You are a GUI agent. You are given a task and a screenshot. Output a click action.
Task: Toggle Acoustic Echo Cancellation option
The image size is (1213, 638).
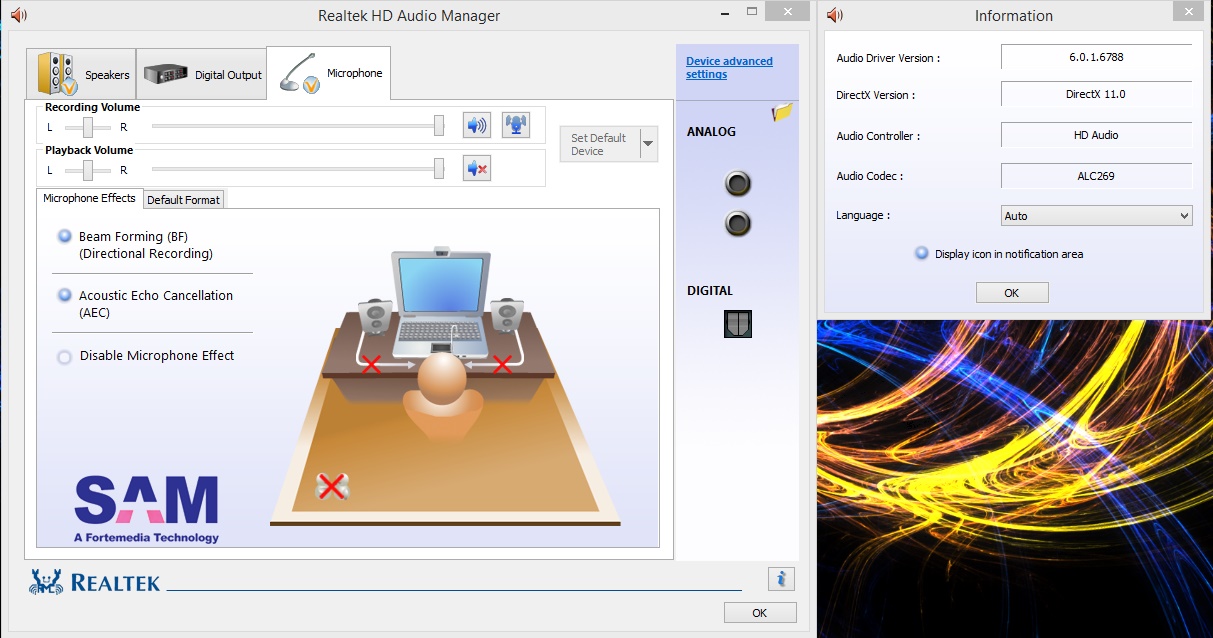tap(65, 296)
